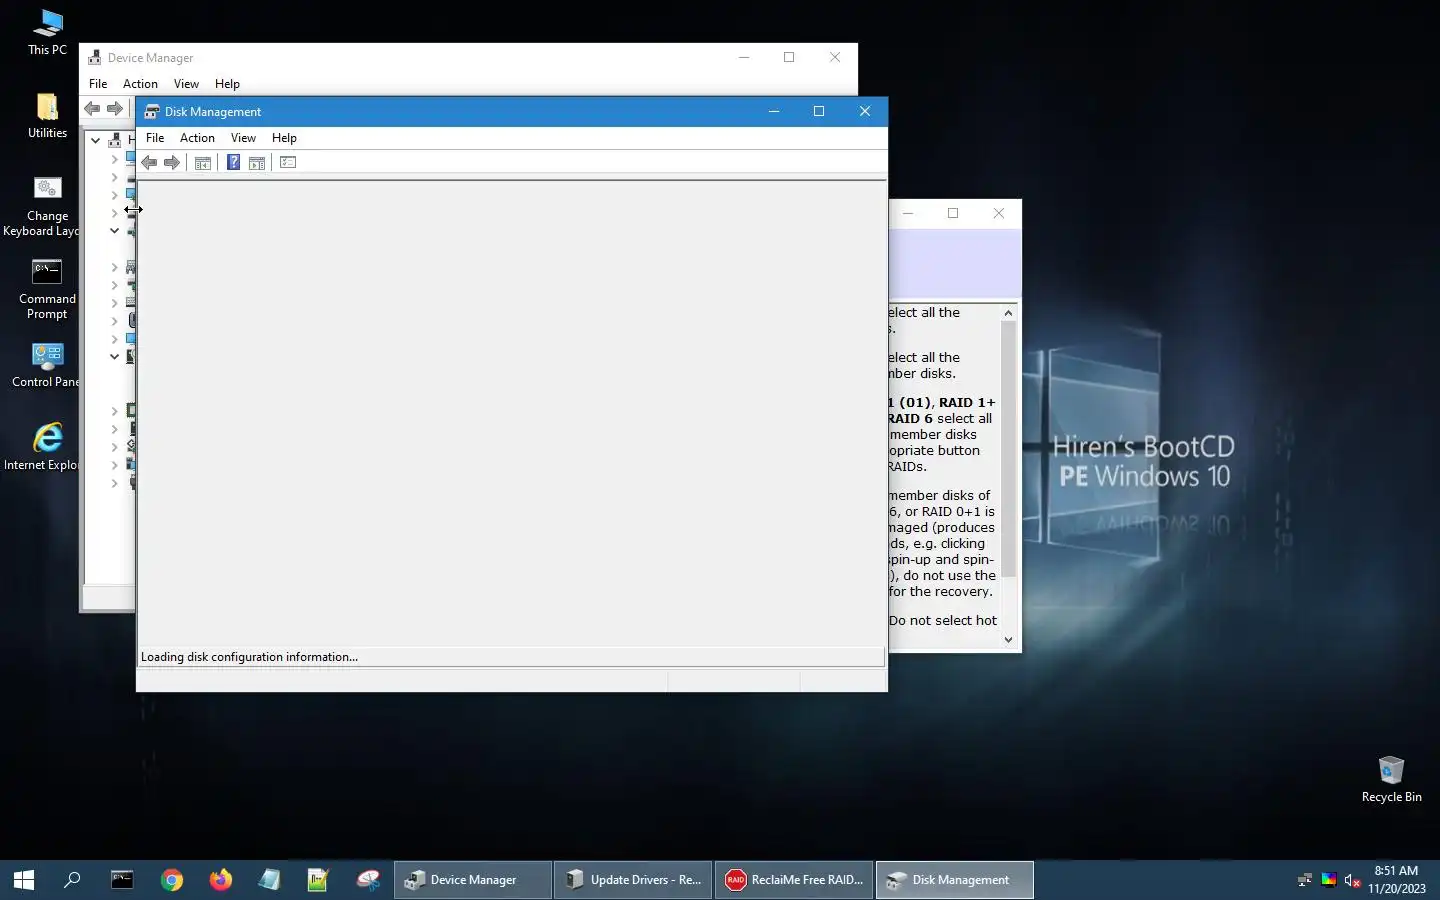This screenshot has width=1440, height=900.
Task: Click the forward arrow in Device Manager toolbar
Action: [x=115, y=109]
